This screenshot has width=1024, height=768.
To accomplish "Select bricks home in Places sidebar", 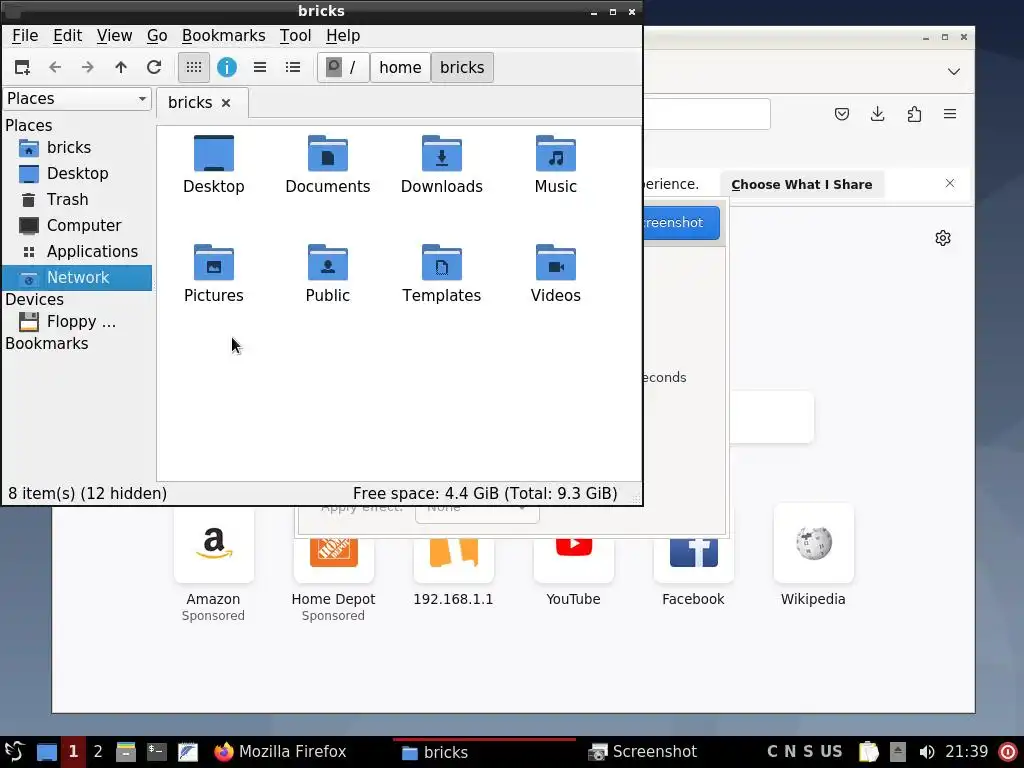I will [77, 148].
